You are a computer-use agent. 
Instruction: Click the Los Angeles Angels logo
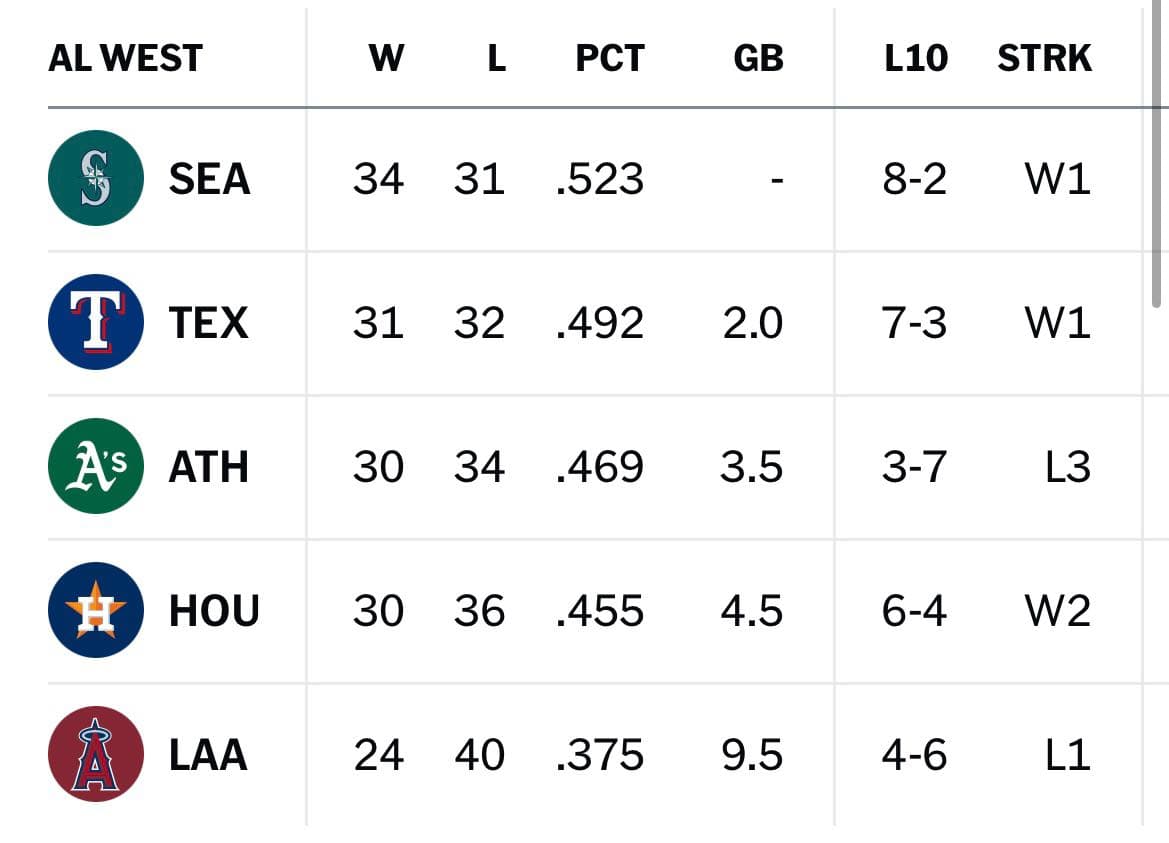95,754
